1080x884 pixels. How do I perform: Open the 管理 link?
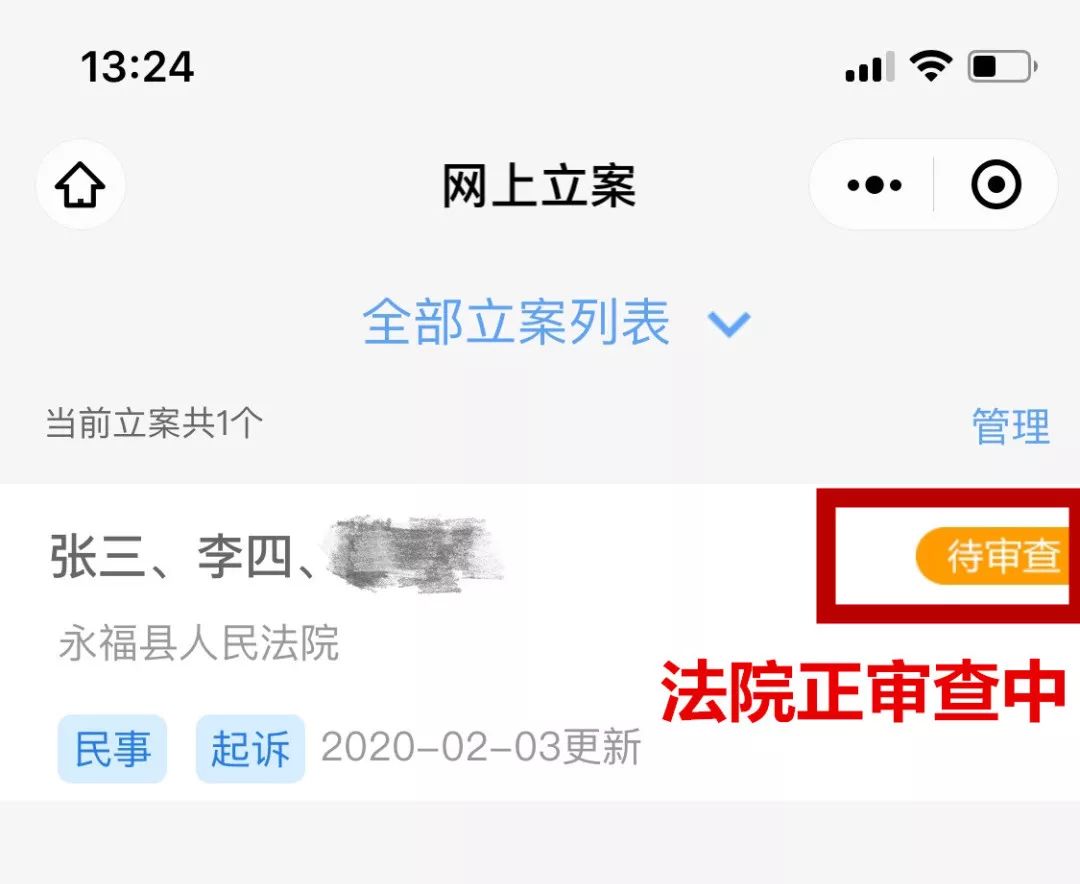pos(1010,426)
